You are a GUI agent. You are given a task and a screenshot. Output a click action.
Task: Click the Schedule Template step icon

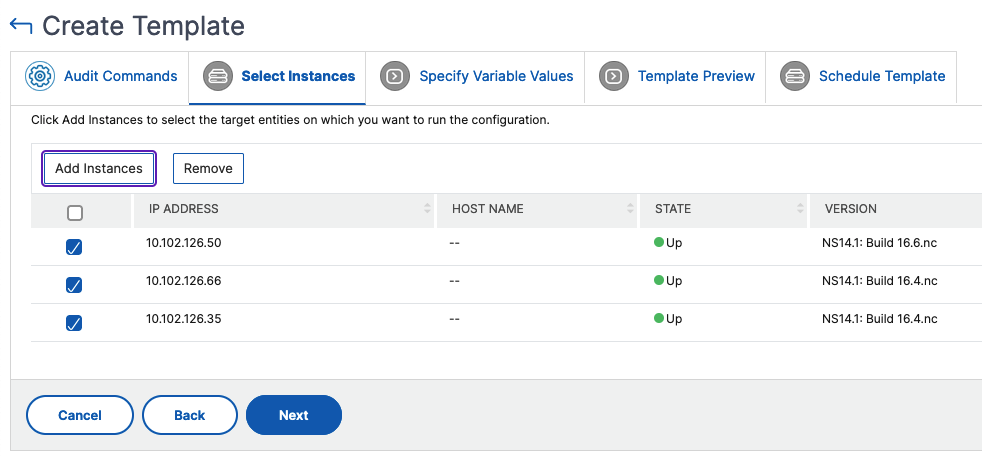[x=795, y=76]
